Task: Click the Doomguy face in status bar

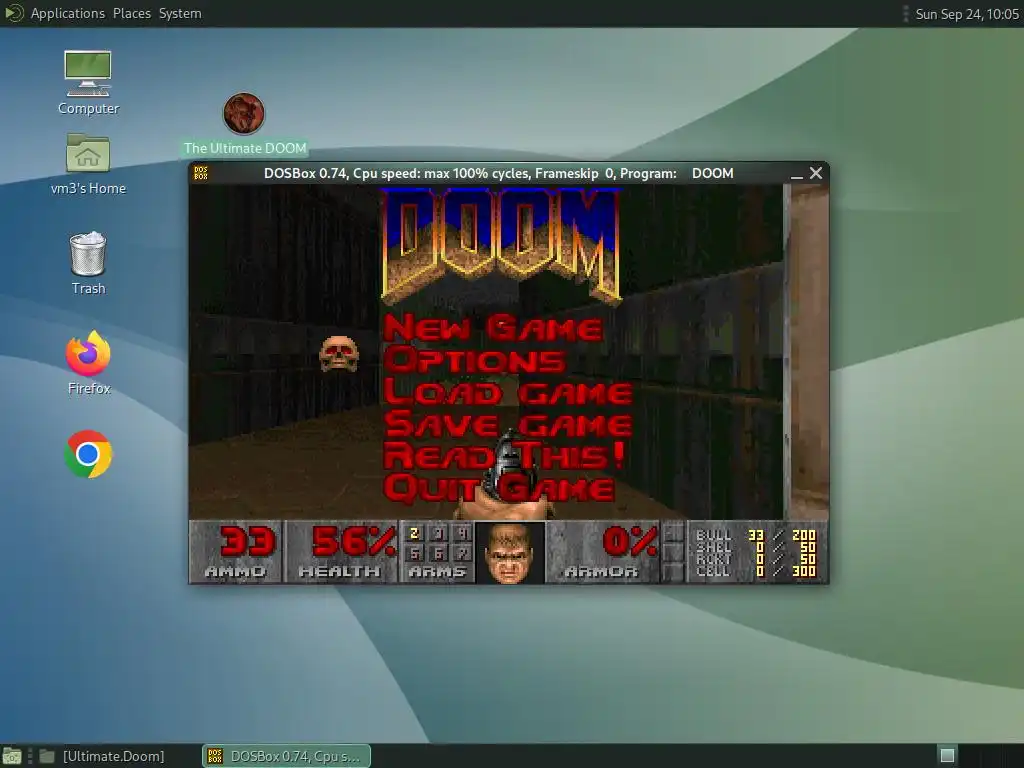Action: click(x=510, y=552)
